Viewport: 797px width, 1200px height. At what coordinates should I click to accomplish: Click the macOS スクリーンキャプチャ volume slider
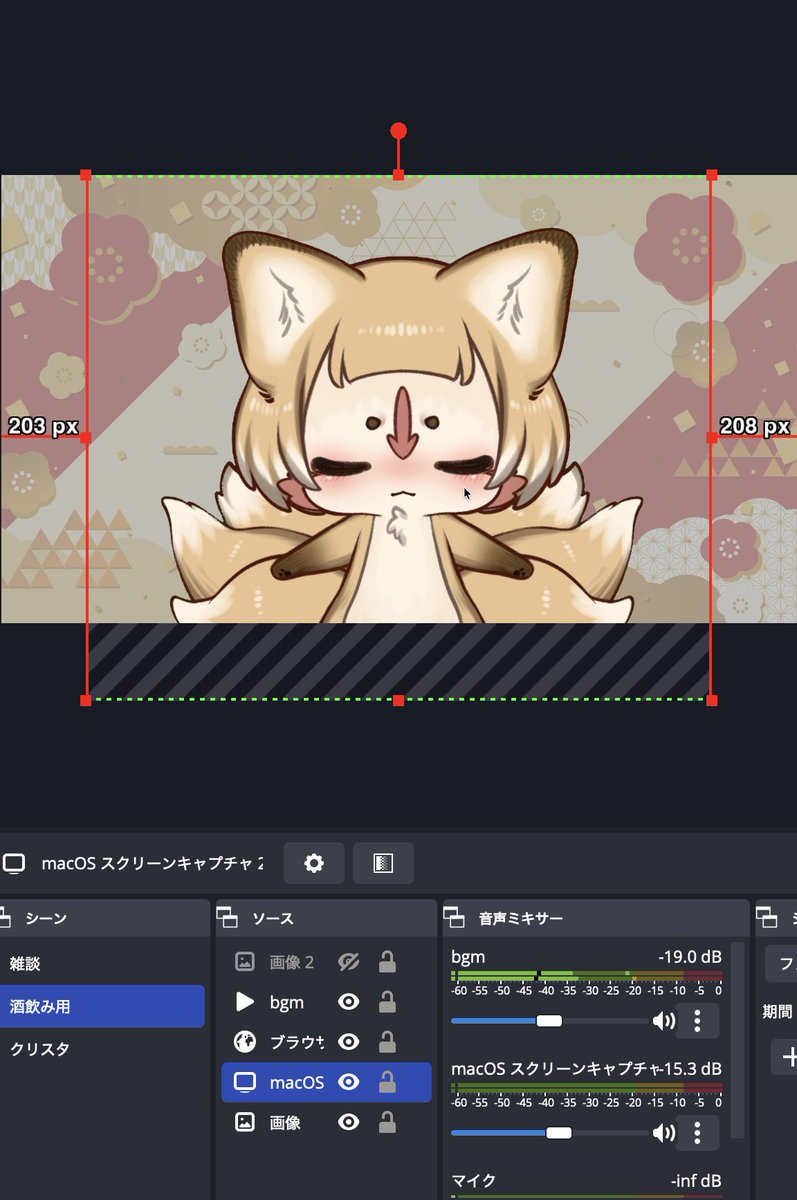pyautogui.click(x=548, y=1133)
